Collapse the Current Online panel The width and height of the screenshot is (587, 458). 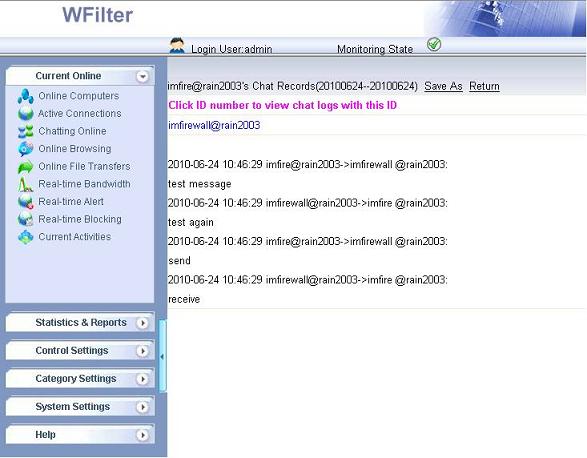tap(142, 76)
